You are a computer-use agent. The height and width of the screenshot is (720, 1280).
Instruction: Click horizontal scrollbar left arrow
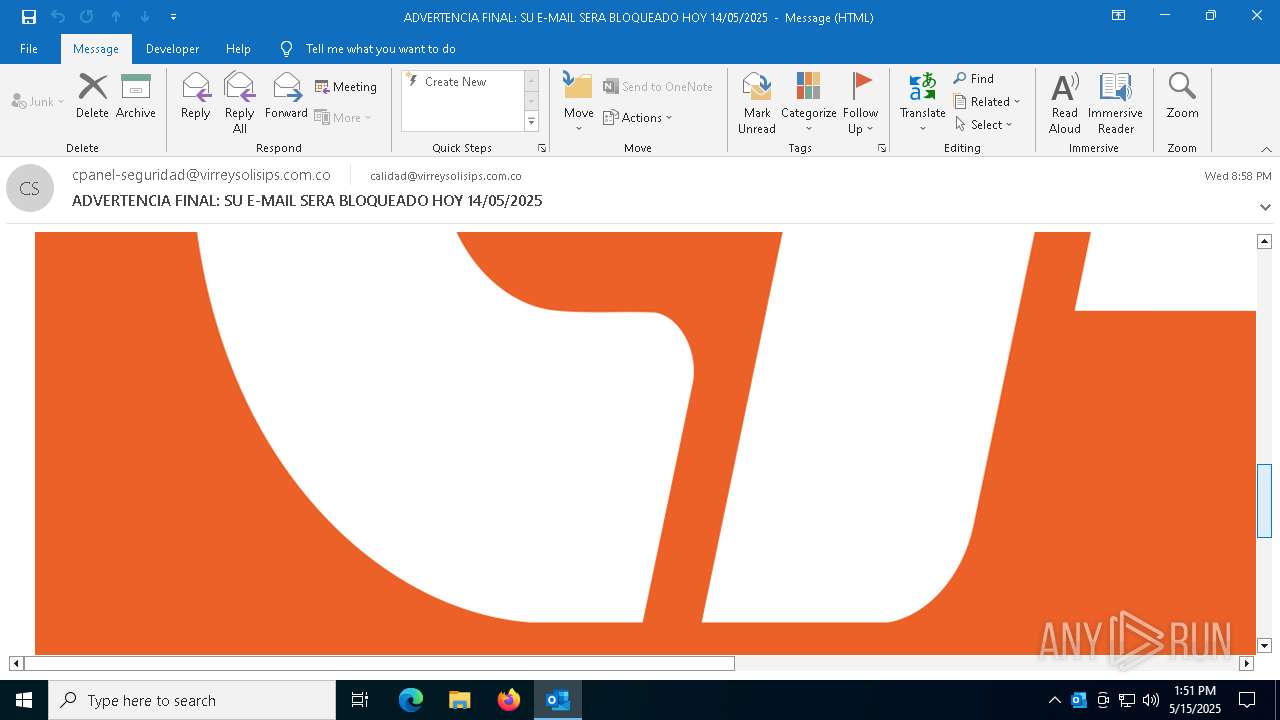pyautogui.click(x=16, y=663)
